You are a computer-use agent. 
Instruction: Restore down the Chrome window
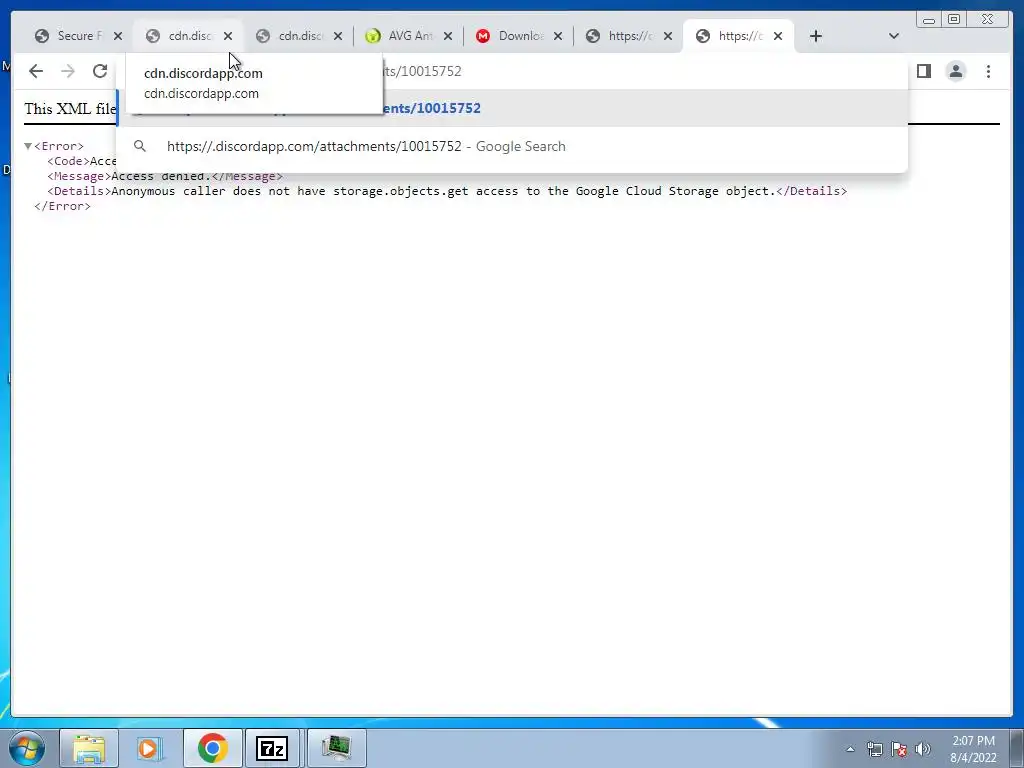(953, 20)
